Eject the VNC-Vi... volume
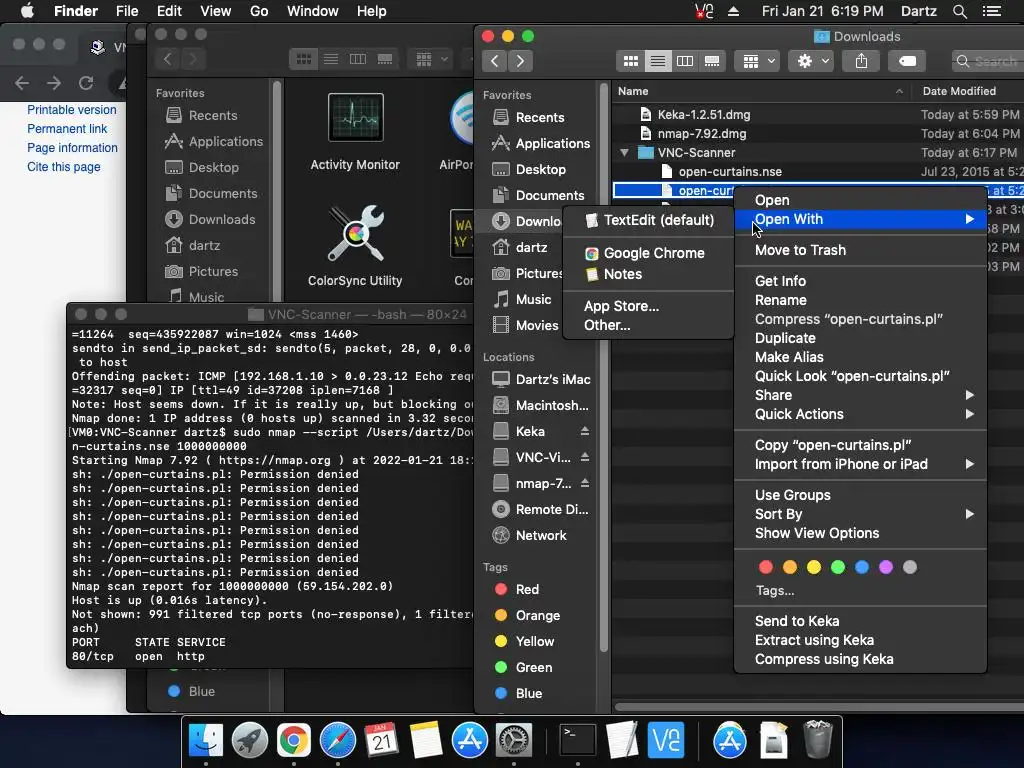The image size is (1024, 768). coord(584,457)
